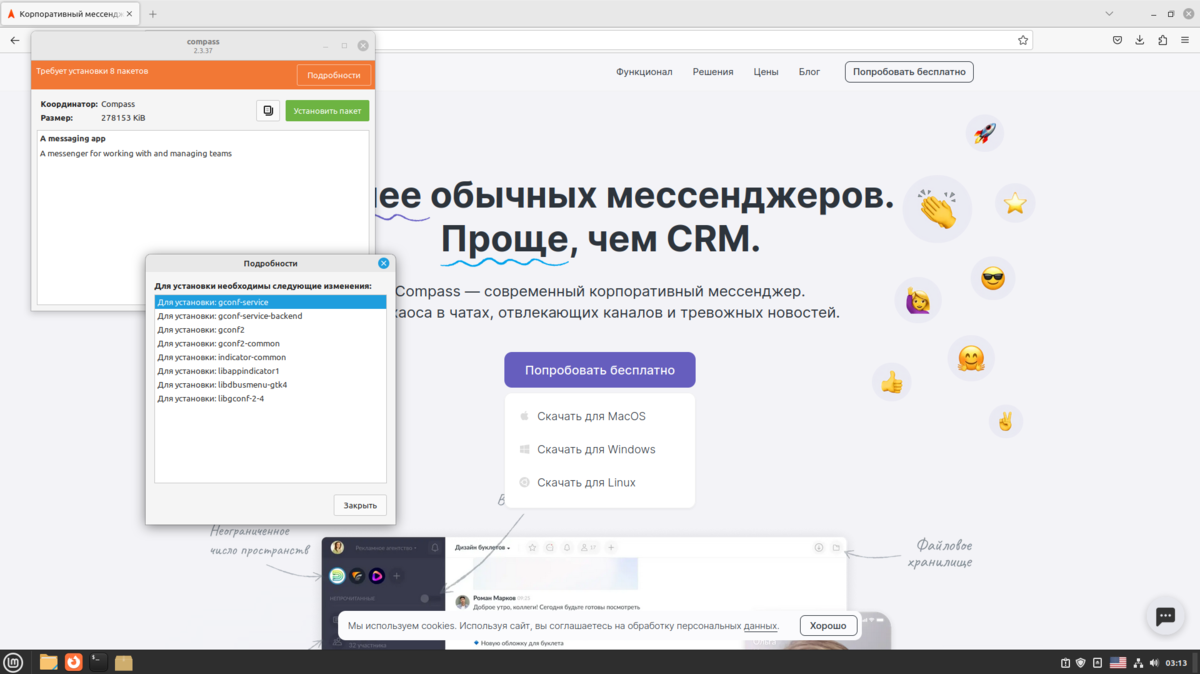Click the Wi‑Fi-style workspace icon in preview
Screen dimensions: 1200x674
358,576
